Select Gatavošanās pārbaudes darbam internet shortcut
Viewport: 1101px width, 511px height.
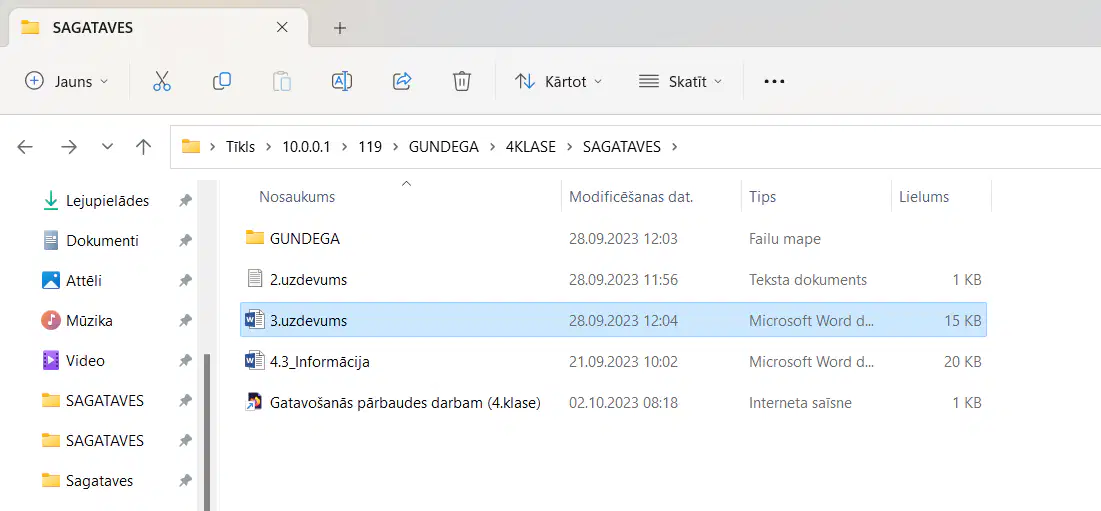(x=613, y=402)
